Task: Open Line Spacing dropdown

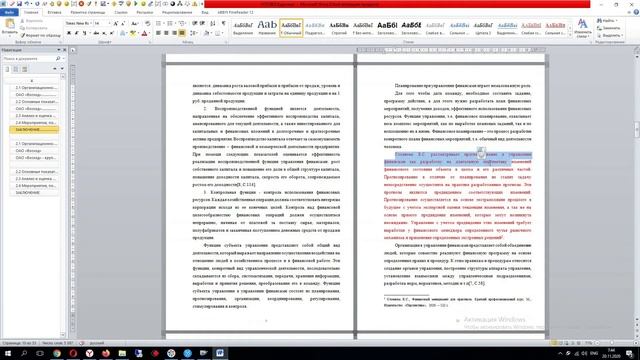Action: 193,33
